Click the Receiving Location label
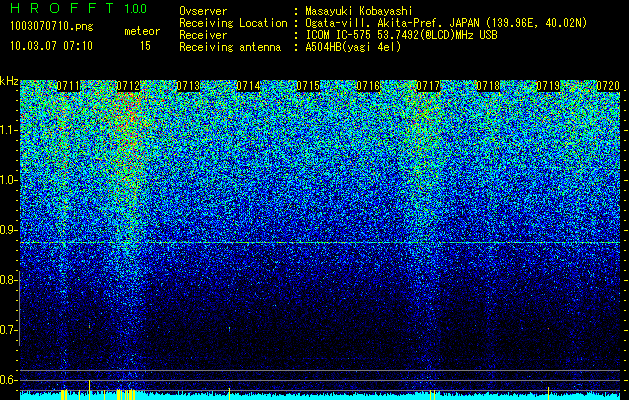 click(233, 23)
